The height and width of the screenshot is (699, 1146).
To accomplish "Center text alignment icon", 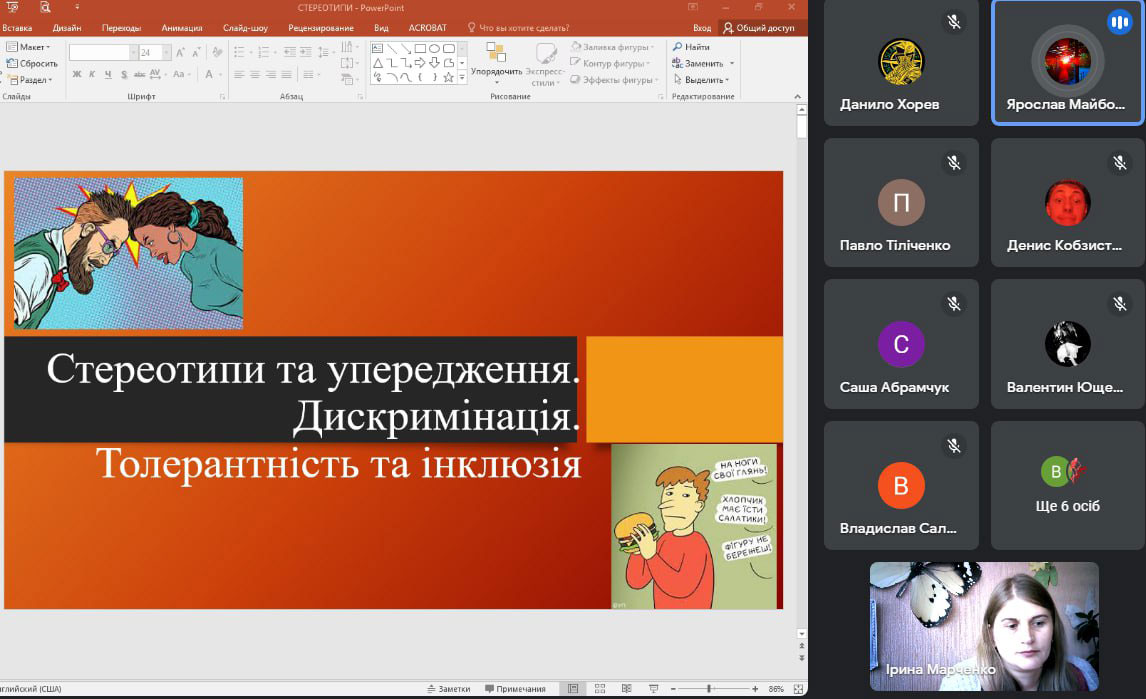I will (254, 75).
